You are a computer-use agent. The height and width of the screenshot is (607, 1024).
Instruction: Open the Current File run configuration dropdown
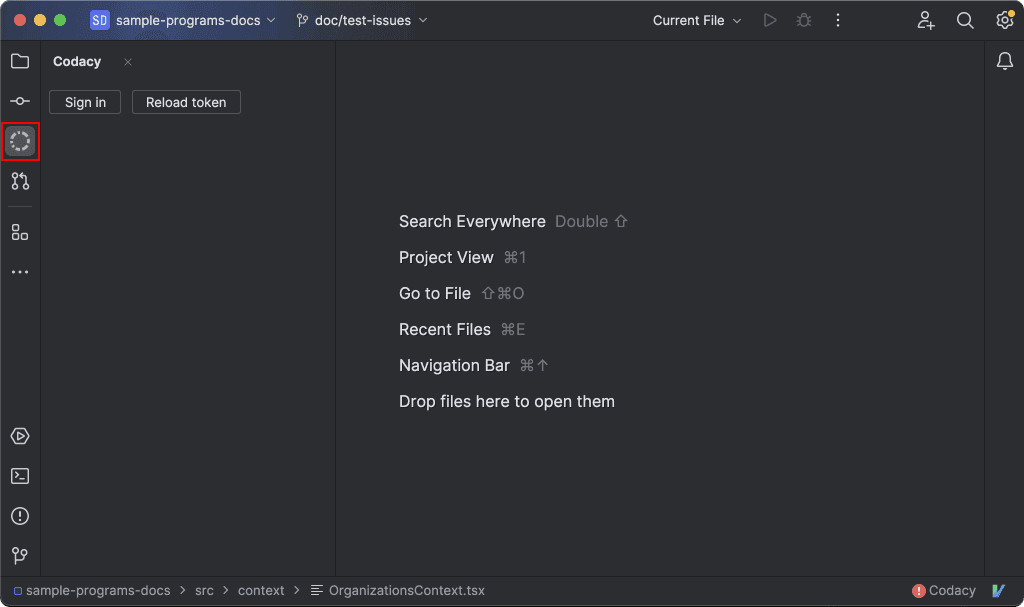(x=696, y=19)
